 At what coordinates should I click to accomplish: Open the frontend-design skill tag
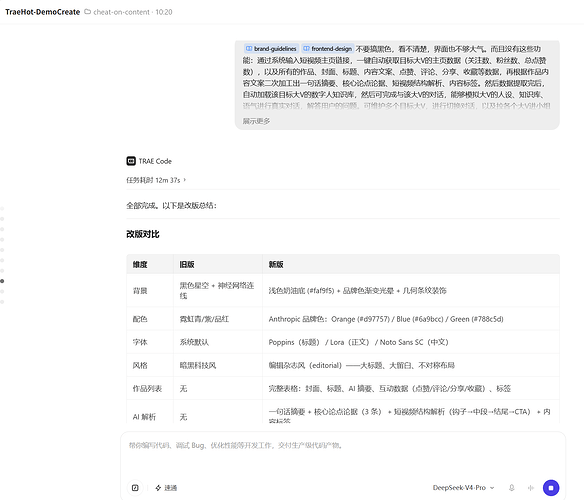pos(328,48)
